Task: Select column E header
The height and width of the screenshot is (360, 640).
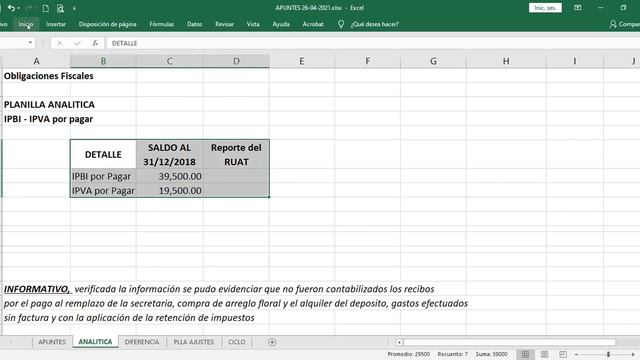Action: [x=302, y=61]
